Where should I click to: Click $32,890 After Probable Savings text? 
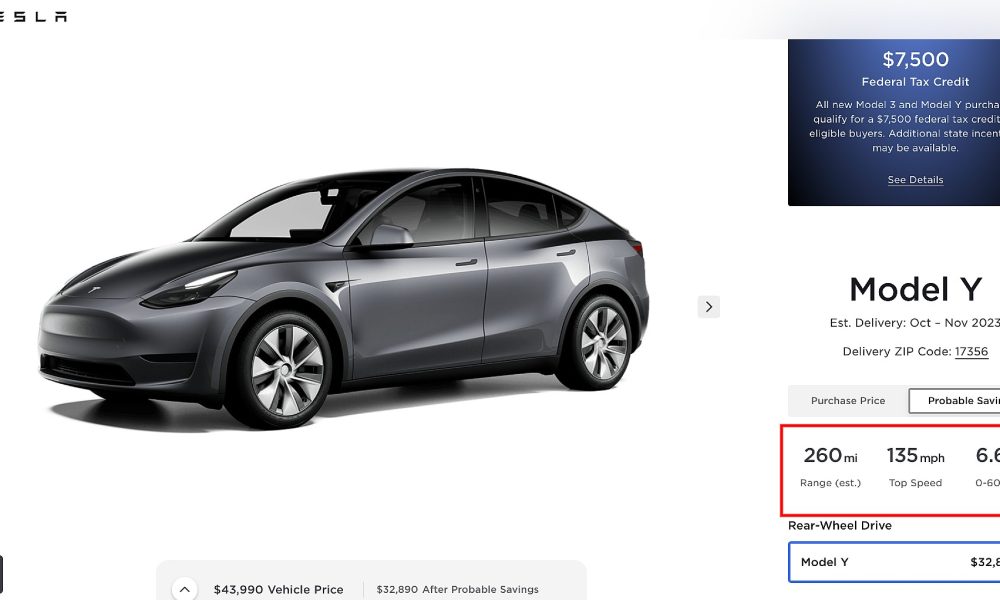457,590
